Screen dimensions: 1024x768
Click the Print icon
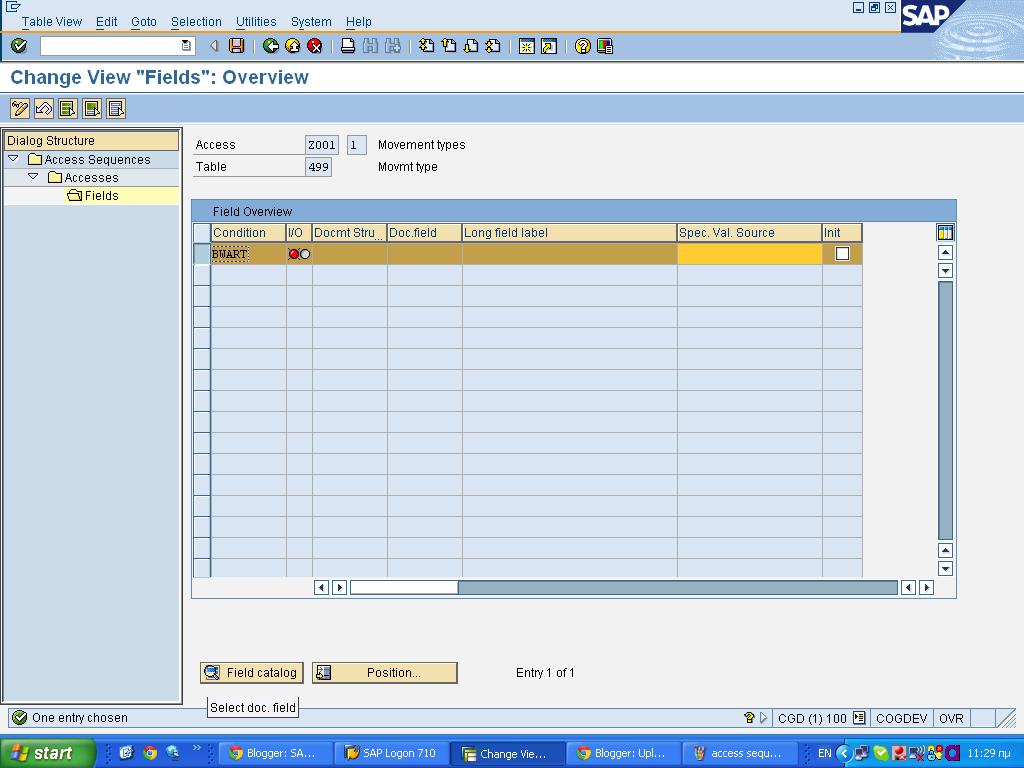pos(348,46)
